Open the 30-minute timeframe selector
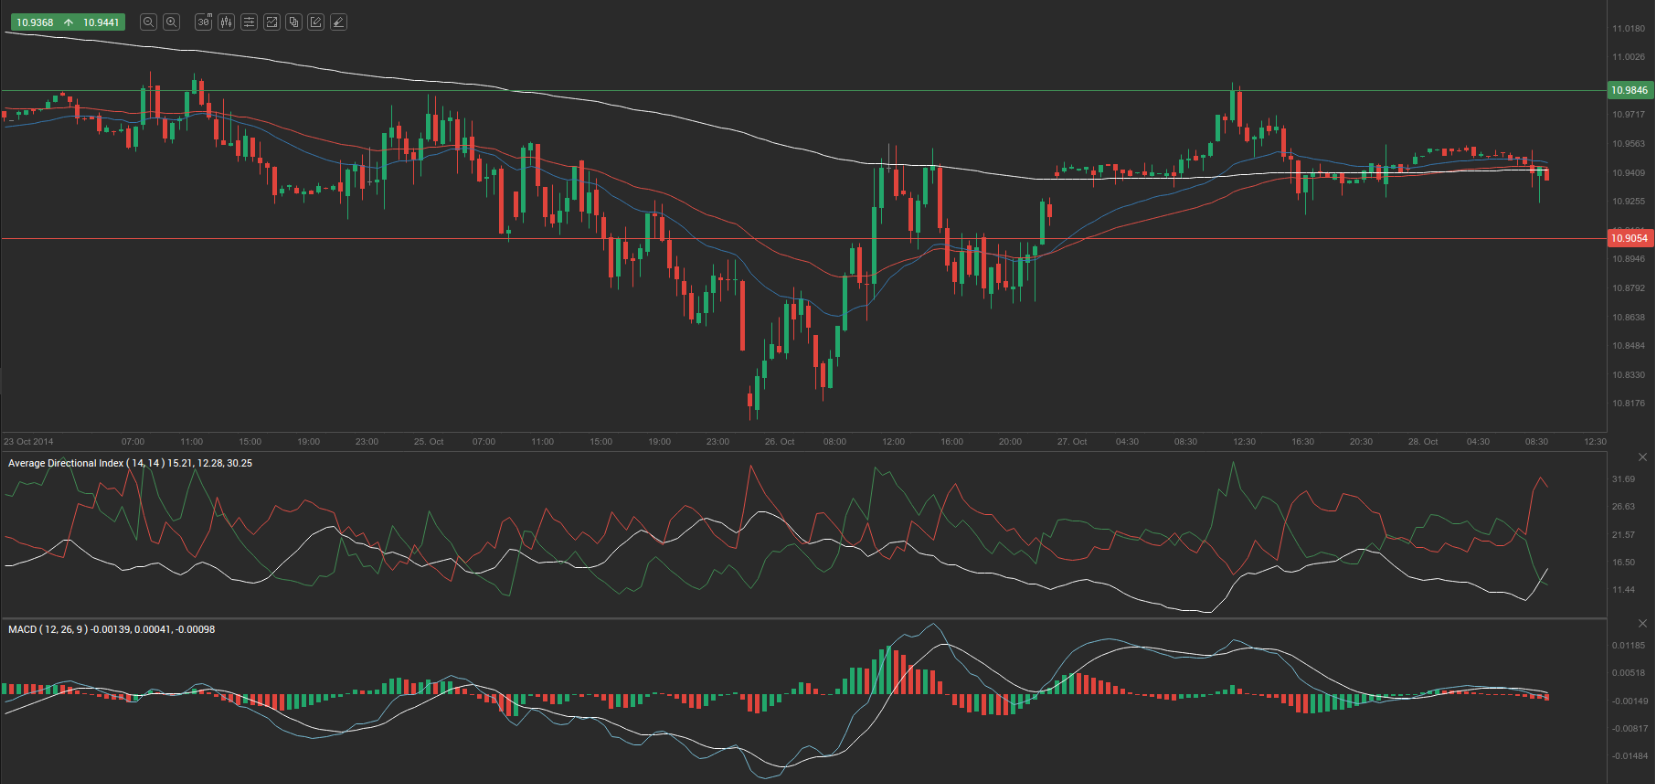Image resolution: width=1655 pixels, height=784 pixels. (x=203, y=22)
